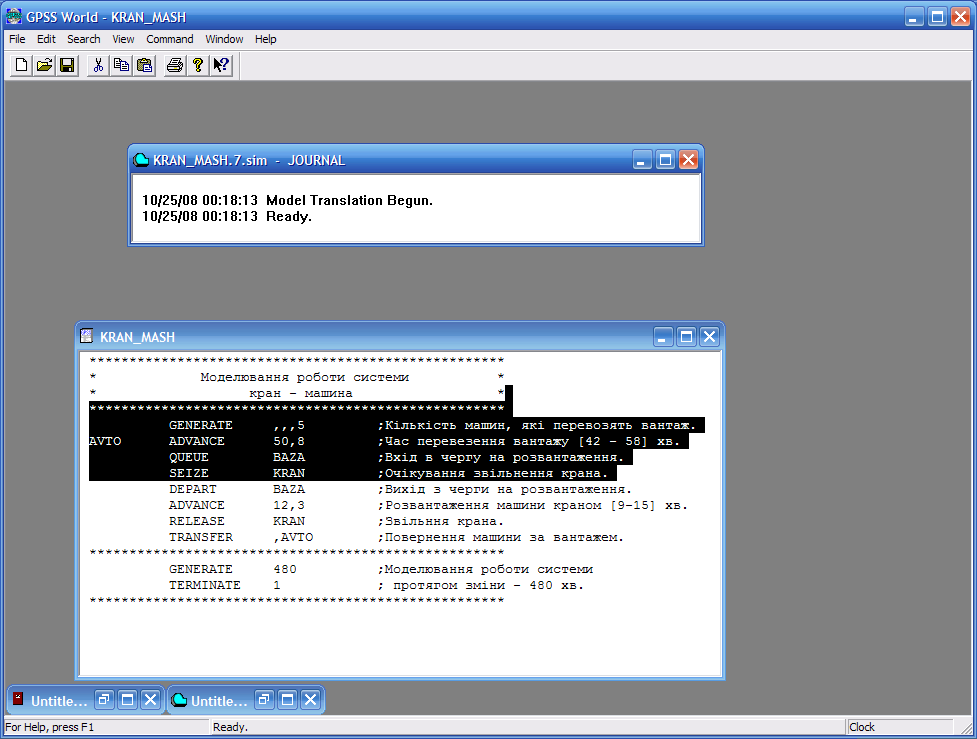Click the TRANSFER ,AVTO line
This screenshot has height=739, width=977.
tap(396, 537)
